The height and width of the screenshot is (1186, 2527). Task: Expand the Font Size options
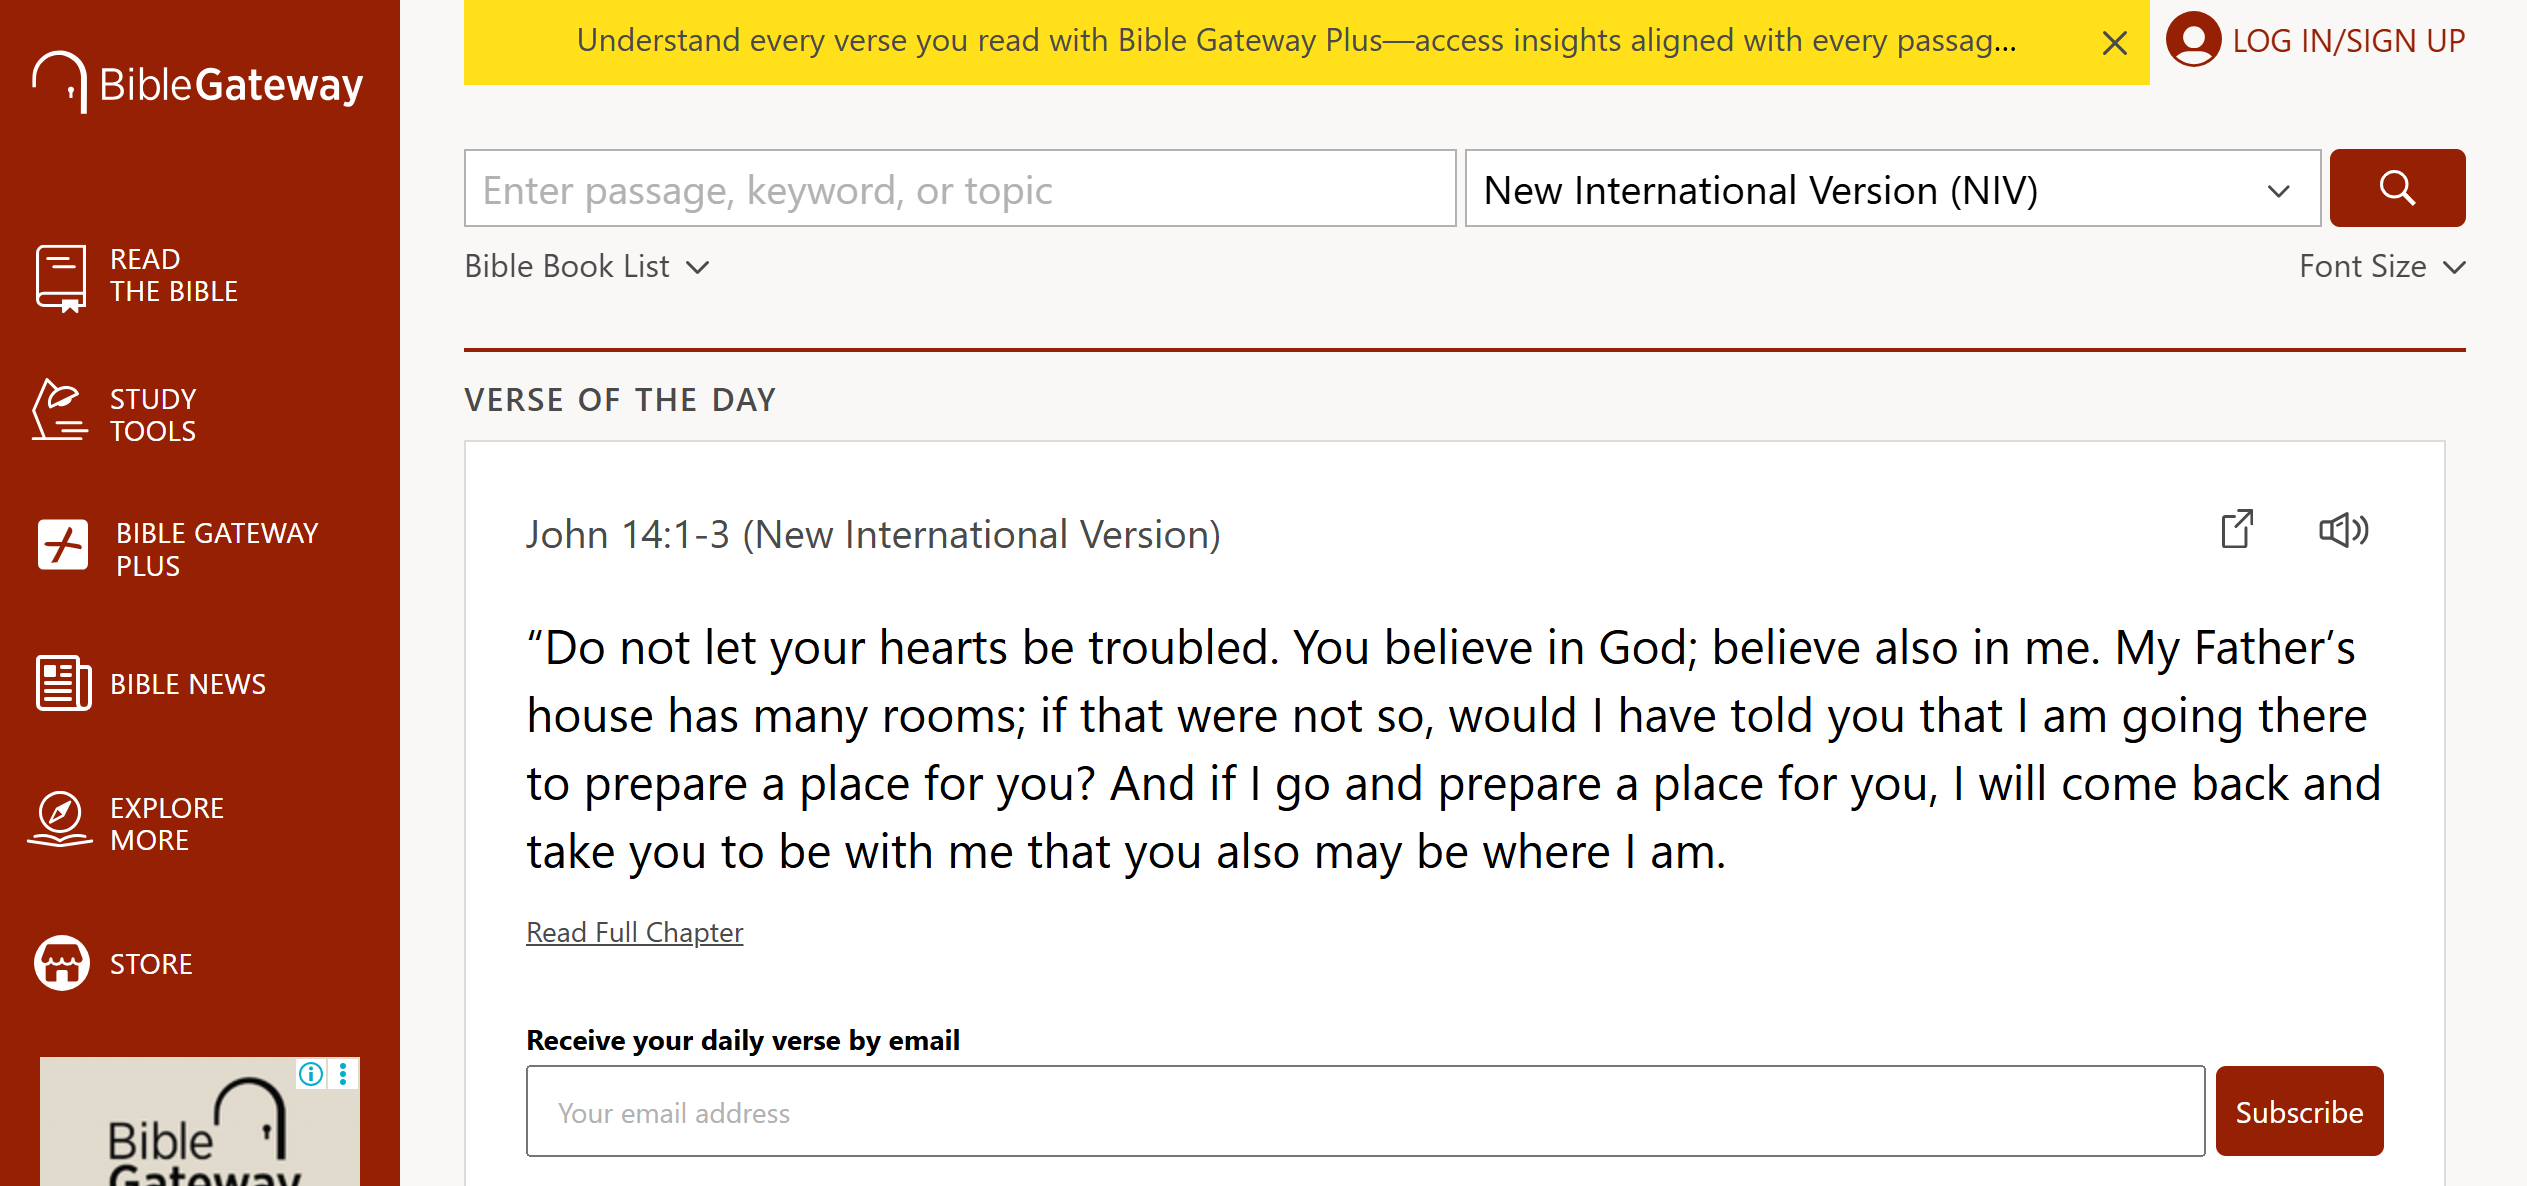tap(2381, 266)
